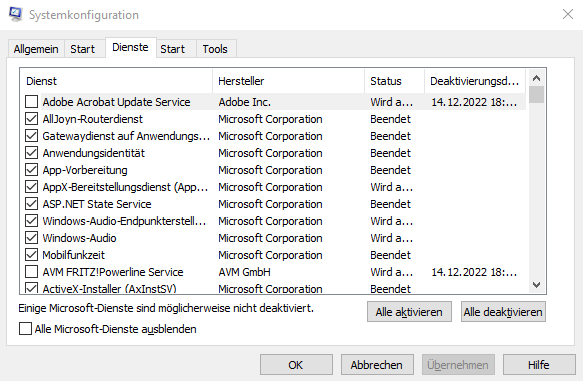Viewport: 583px width, 381px height.
Task: Open the Tools tab
Action: pyautogui.click(x=215, y=49)
